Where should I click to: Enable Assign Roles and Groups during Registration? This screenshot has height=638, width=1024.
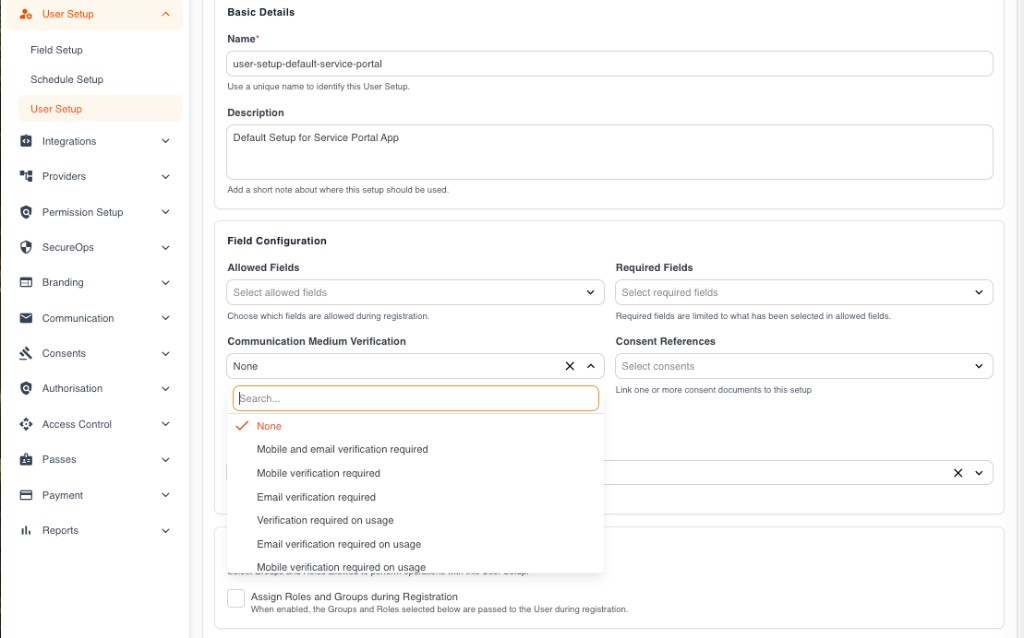pos(236,598)
